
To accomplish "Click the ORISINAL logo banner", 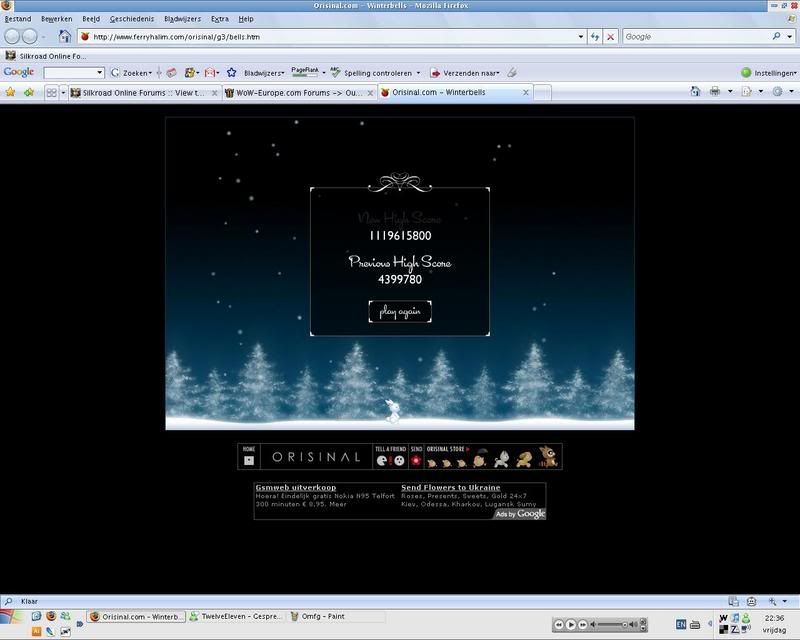I will pos(316,457).
